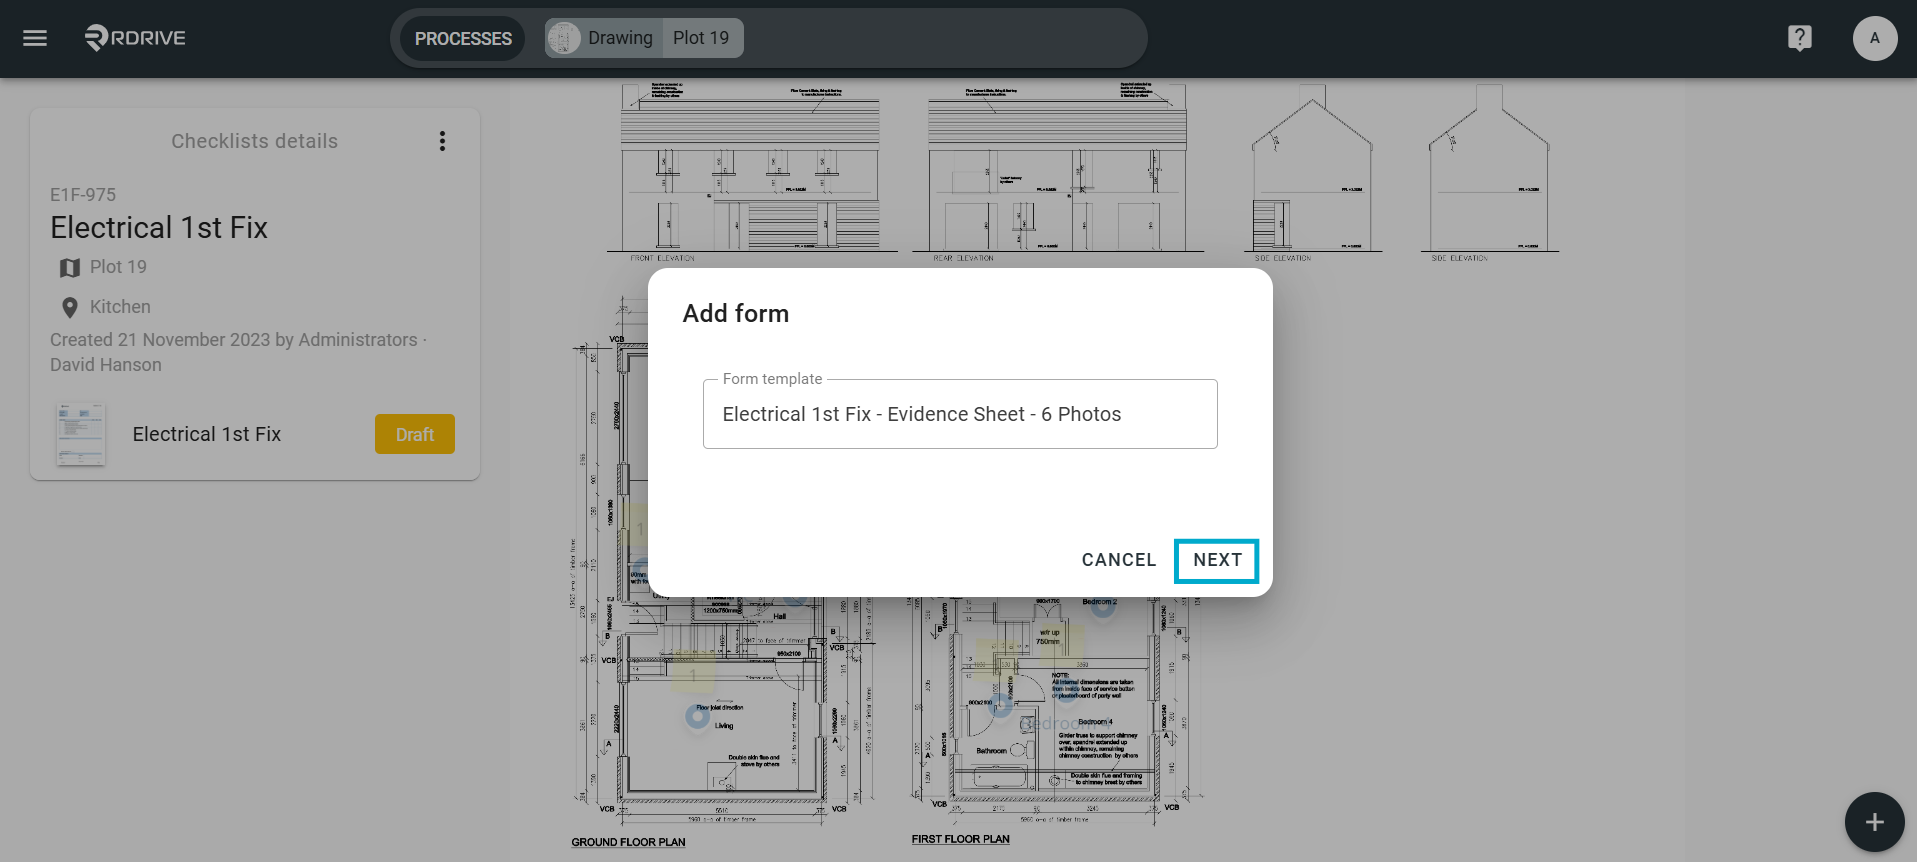Select the PROCESSES breadcrumb tab

point(463,38)
